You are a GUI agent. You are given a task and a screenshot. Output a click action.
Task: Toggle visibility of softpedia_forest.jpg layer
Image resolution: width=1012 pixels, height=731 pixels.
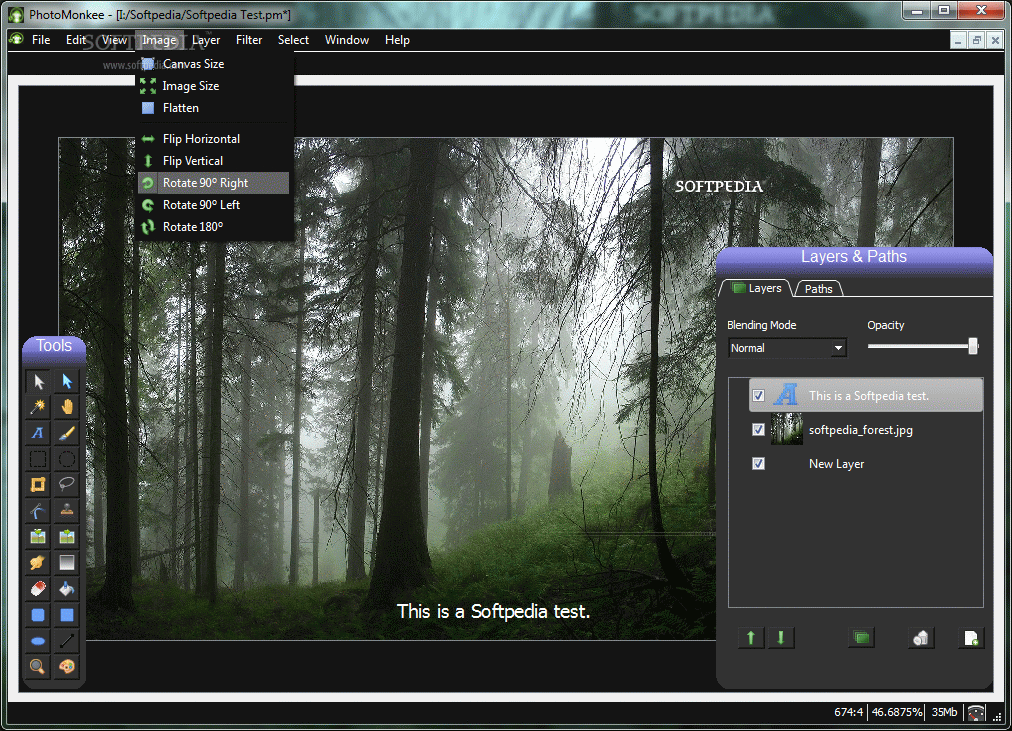758,430
